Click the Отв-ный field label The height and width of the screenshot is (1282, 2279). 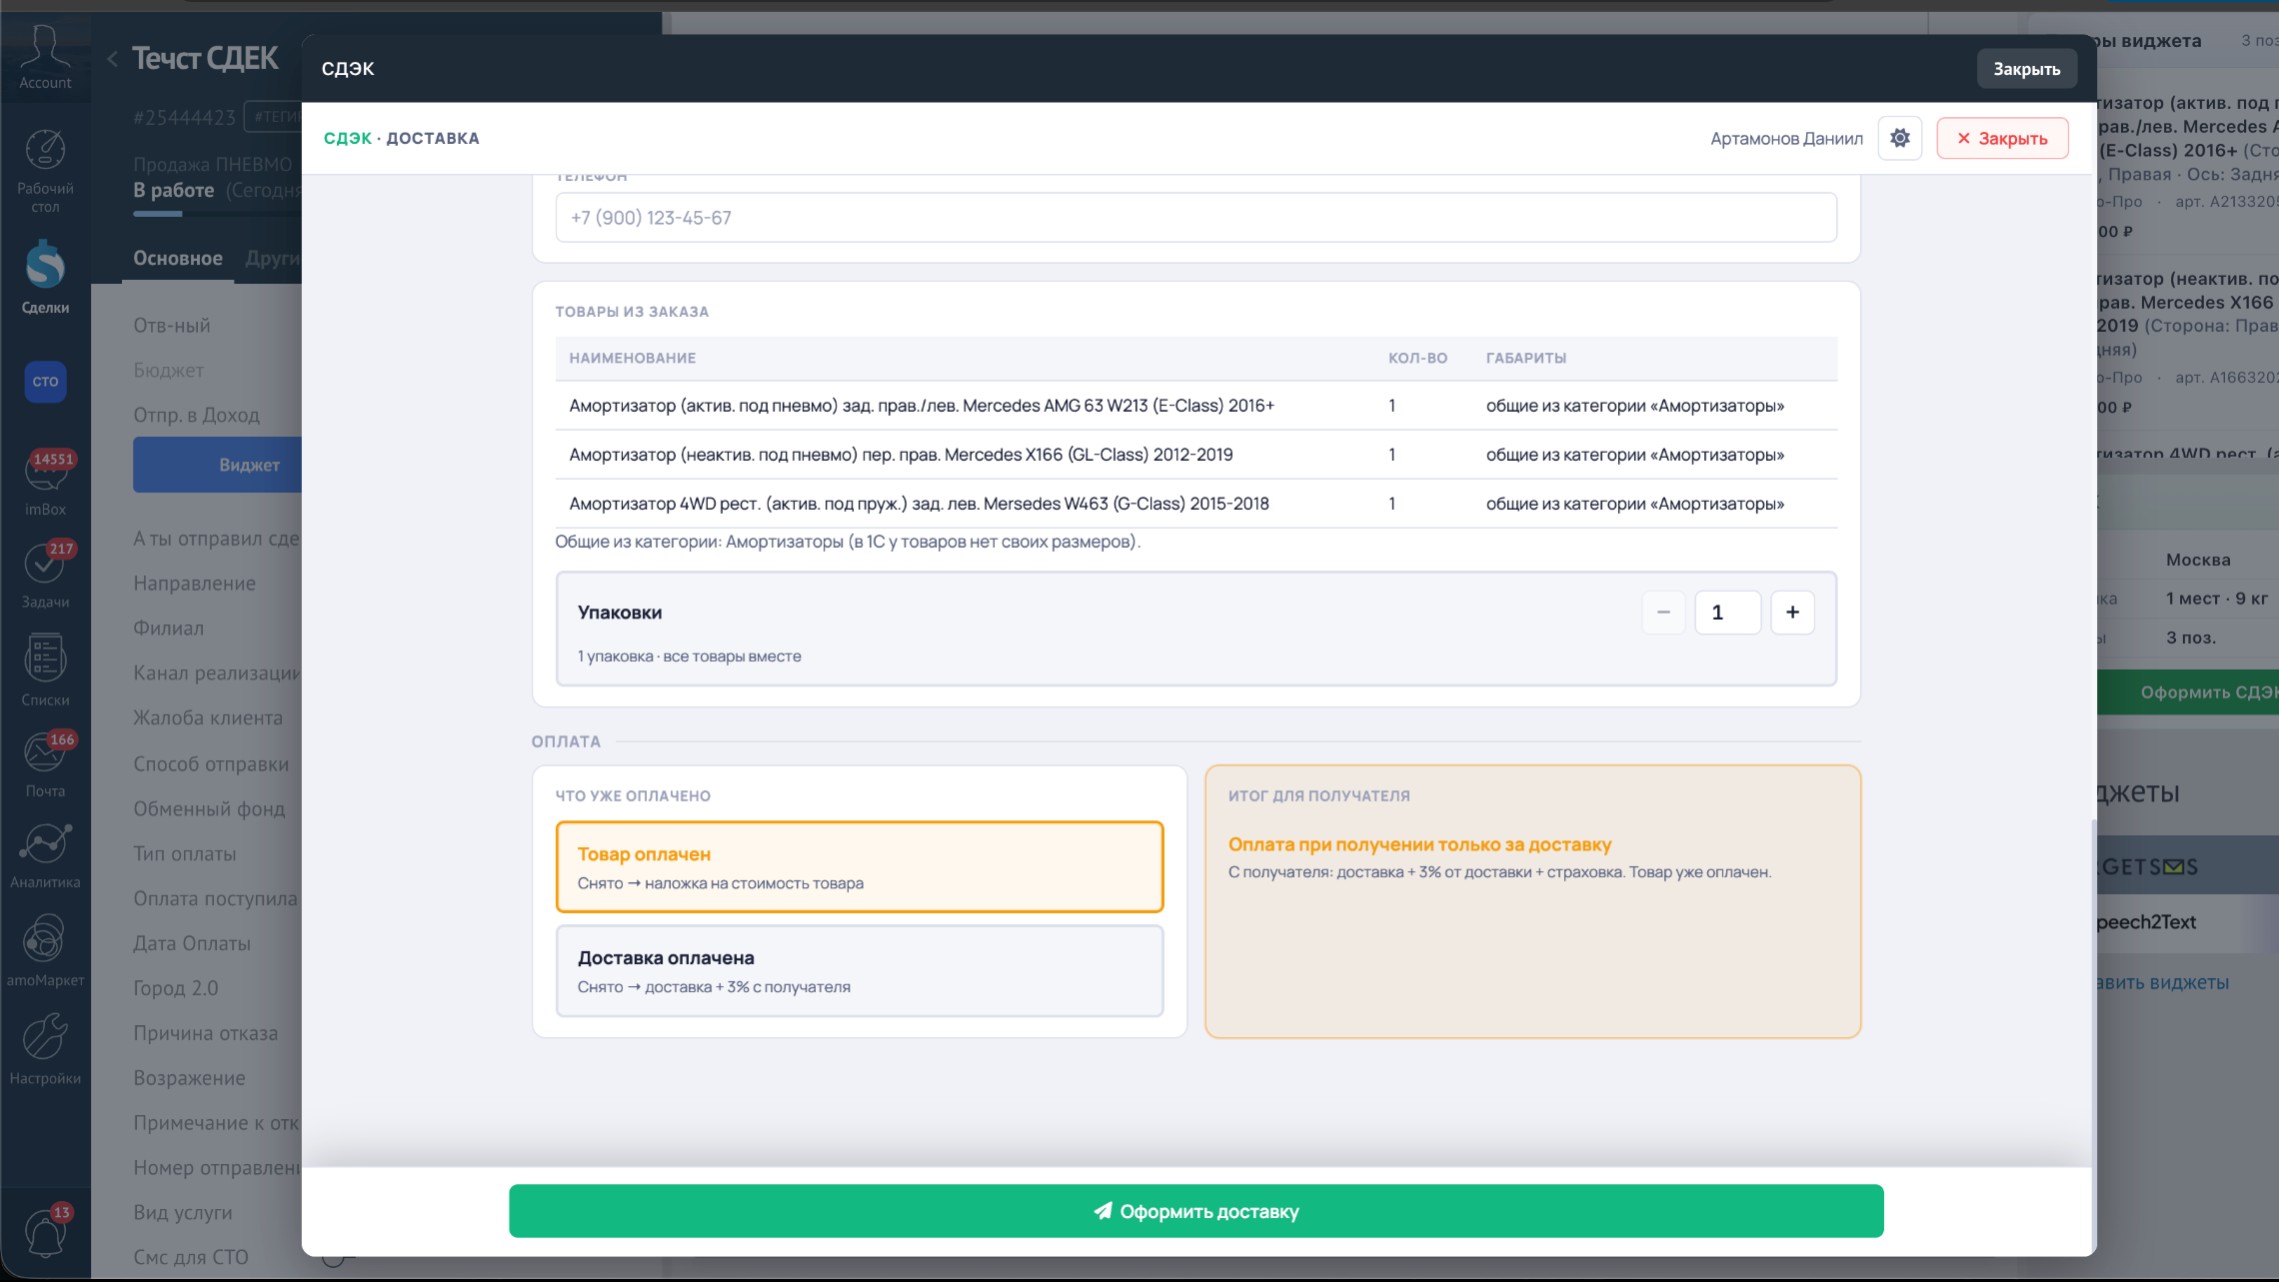171,325
